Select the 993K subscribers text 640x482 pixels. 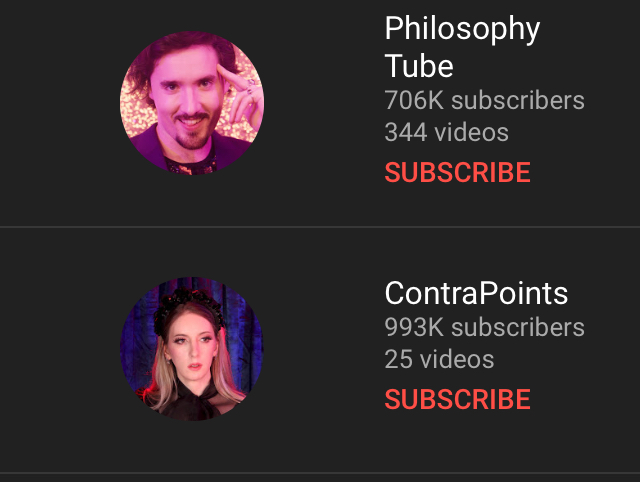[x=484, y=327]
